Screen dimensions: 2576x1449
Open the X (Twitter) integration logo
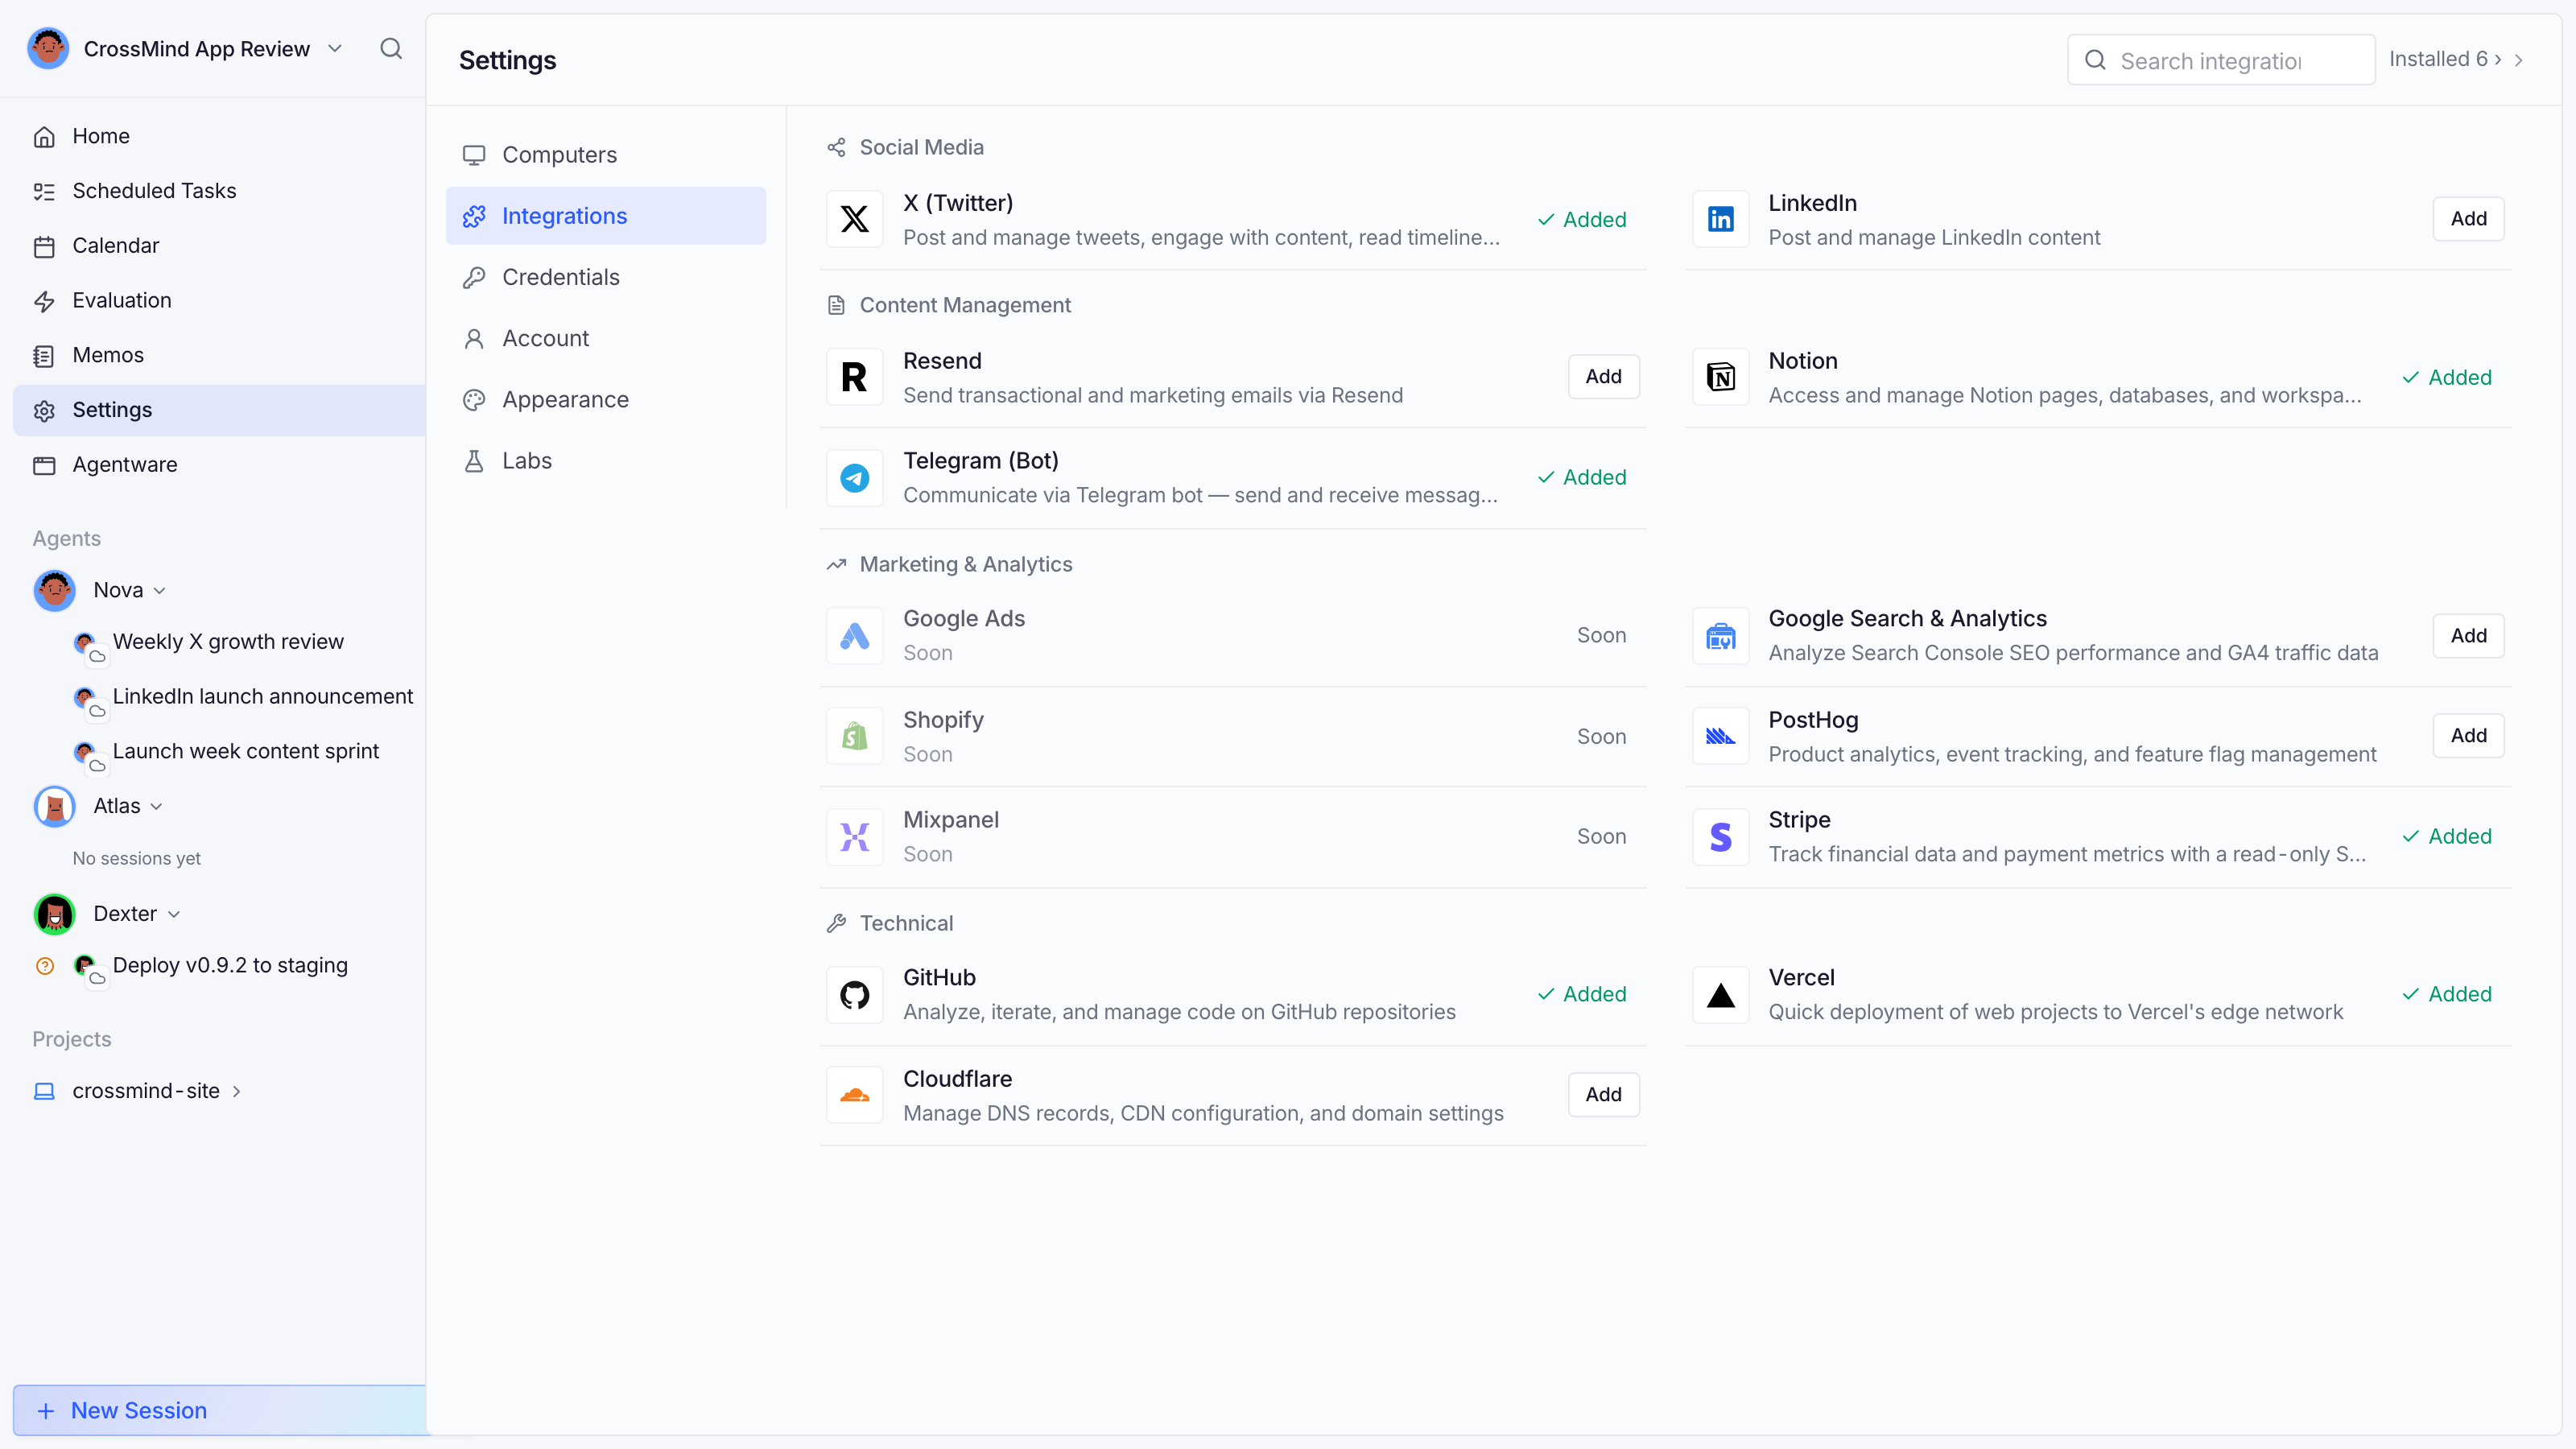tap(854, 219)
